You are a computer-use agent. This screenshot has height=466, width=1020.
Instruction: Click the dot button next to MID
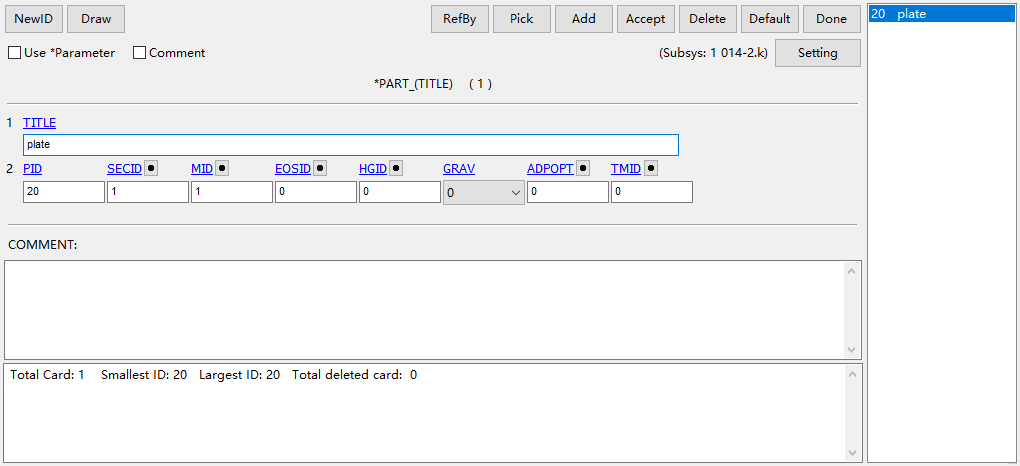click(222, 168)
